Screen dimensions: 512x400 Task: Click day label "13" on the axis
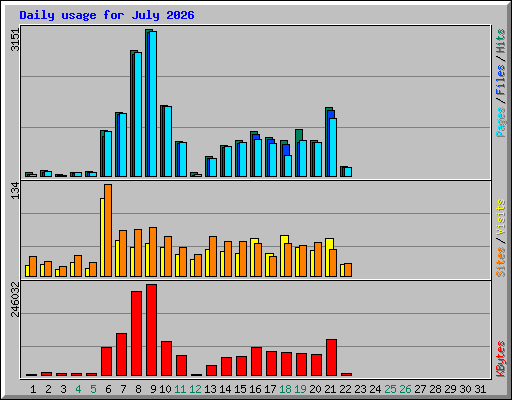[210, 389]
